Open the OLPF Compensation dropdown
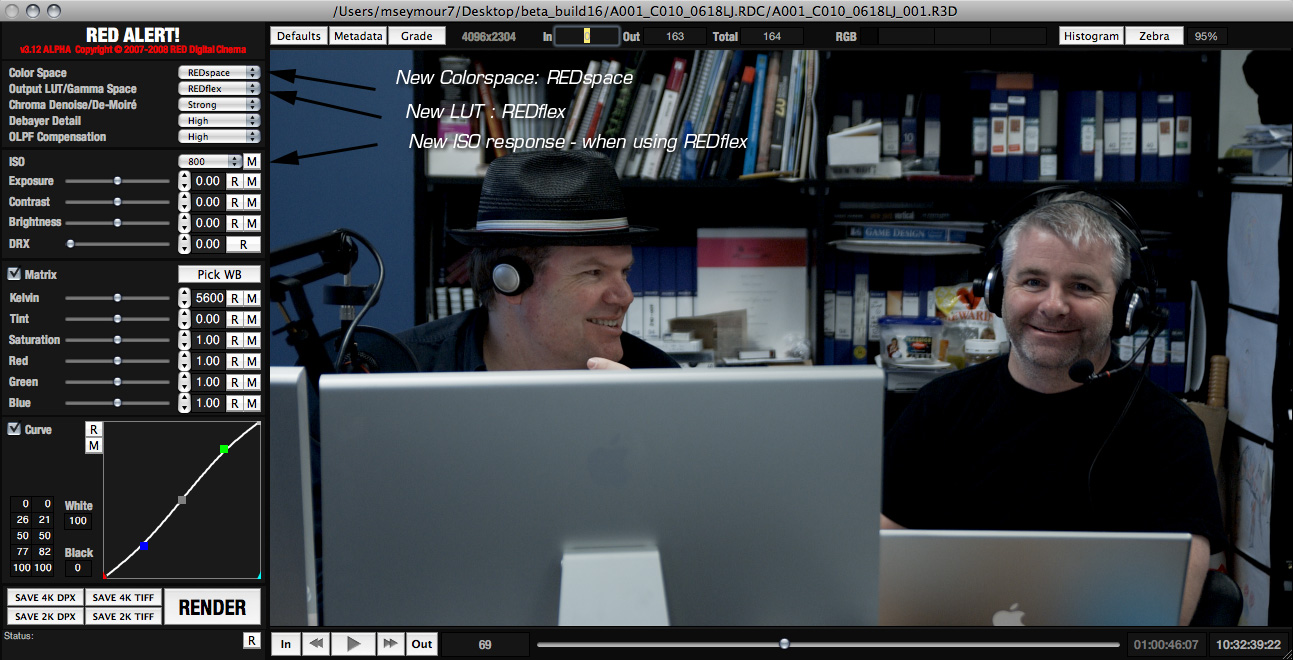 [219, 137]
